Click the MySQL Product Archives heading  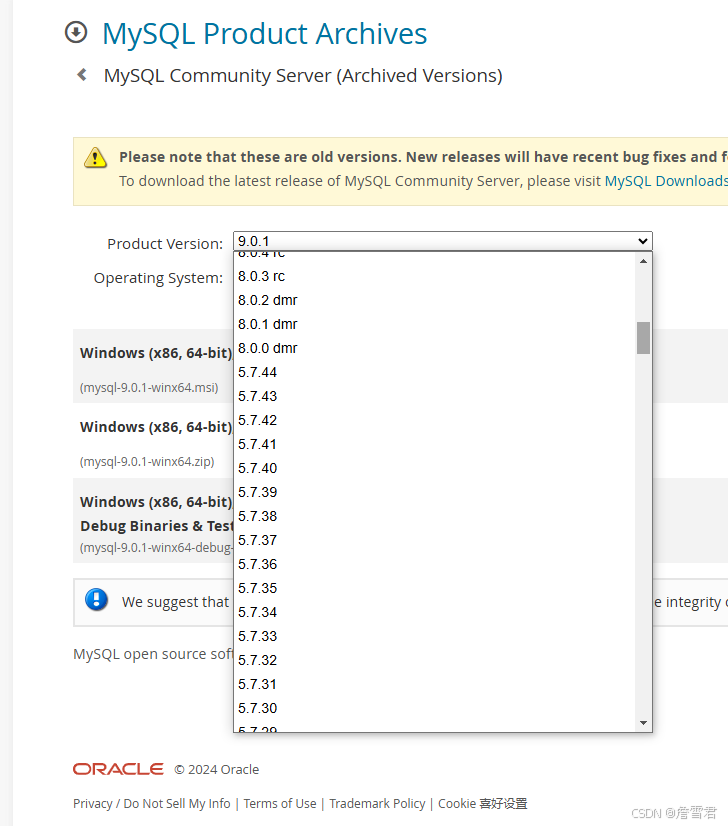264,34
